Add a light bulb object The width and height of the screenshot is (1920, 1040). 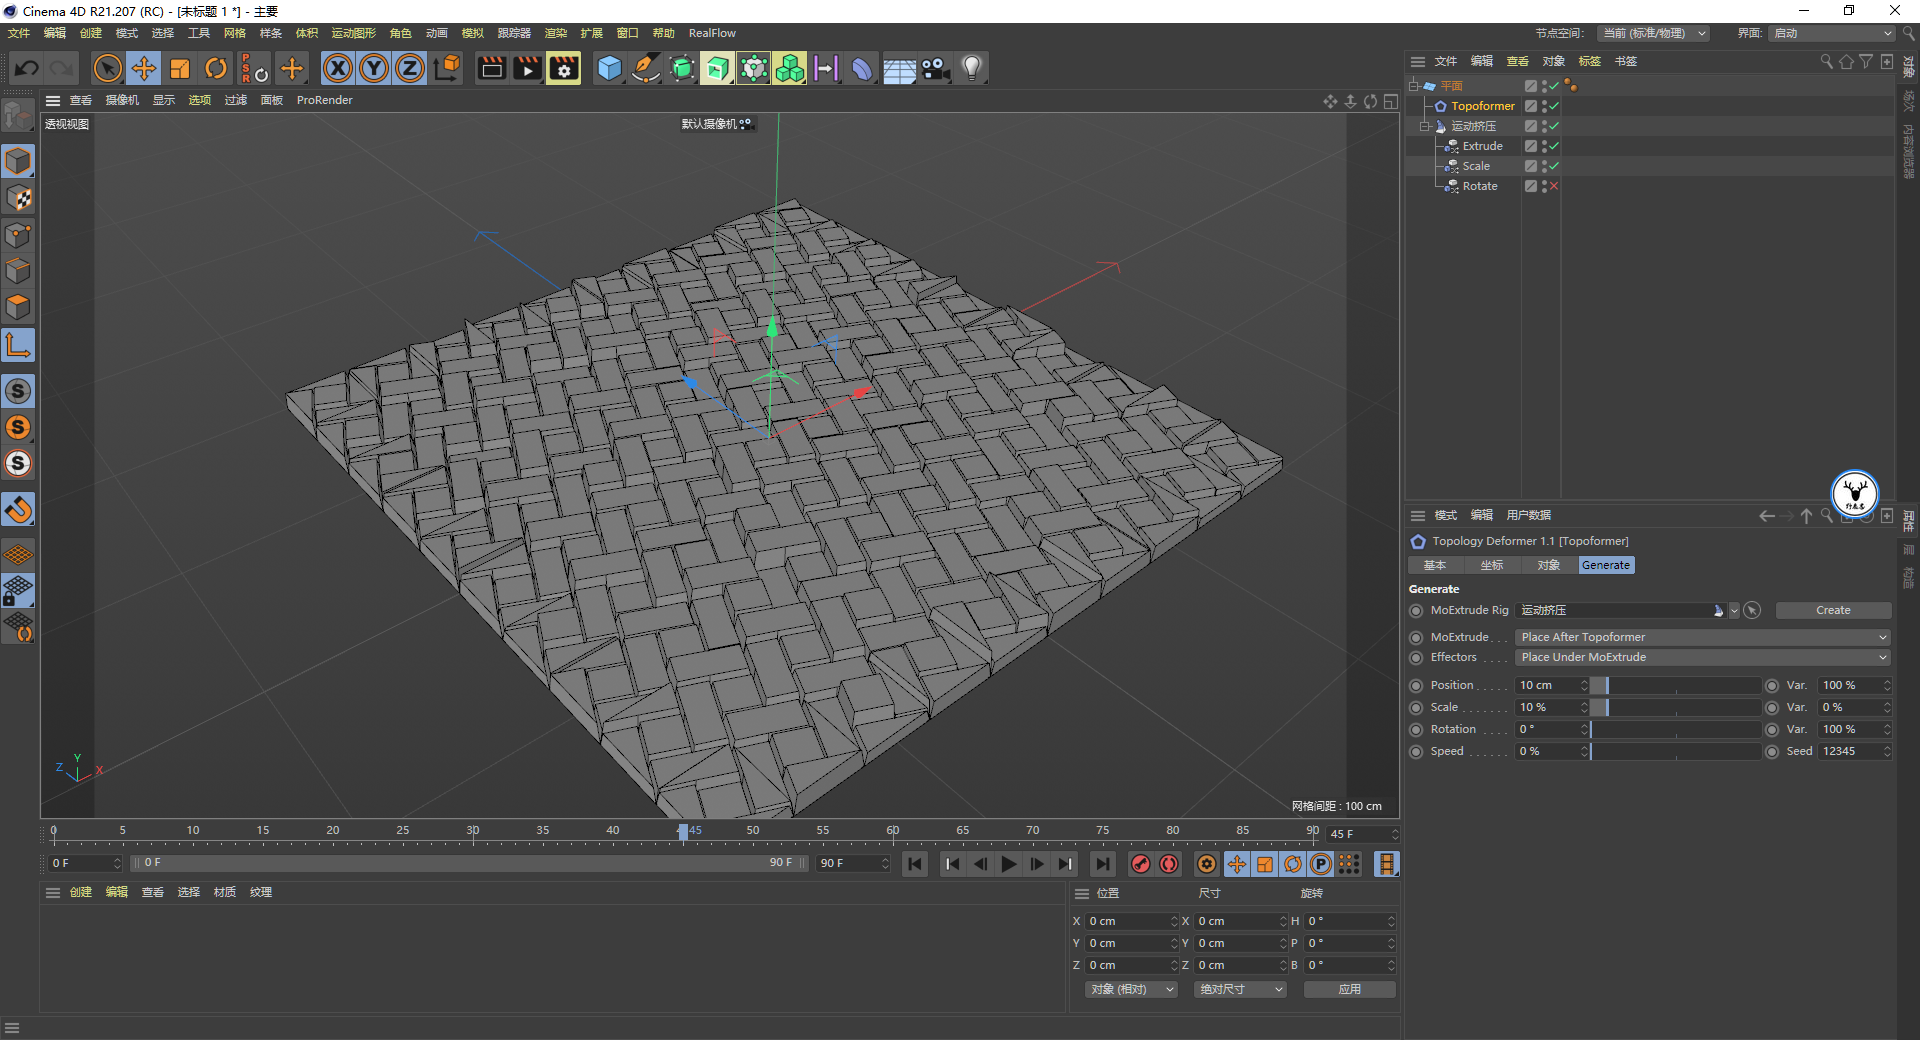coord(972,68)
